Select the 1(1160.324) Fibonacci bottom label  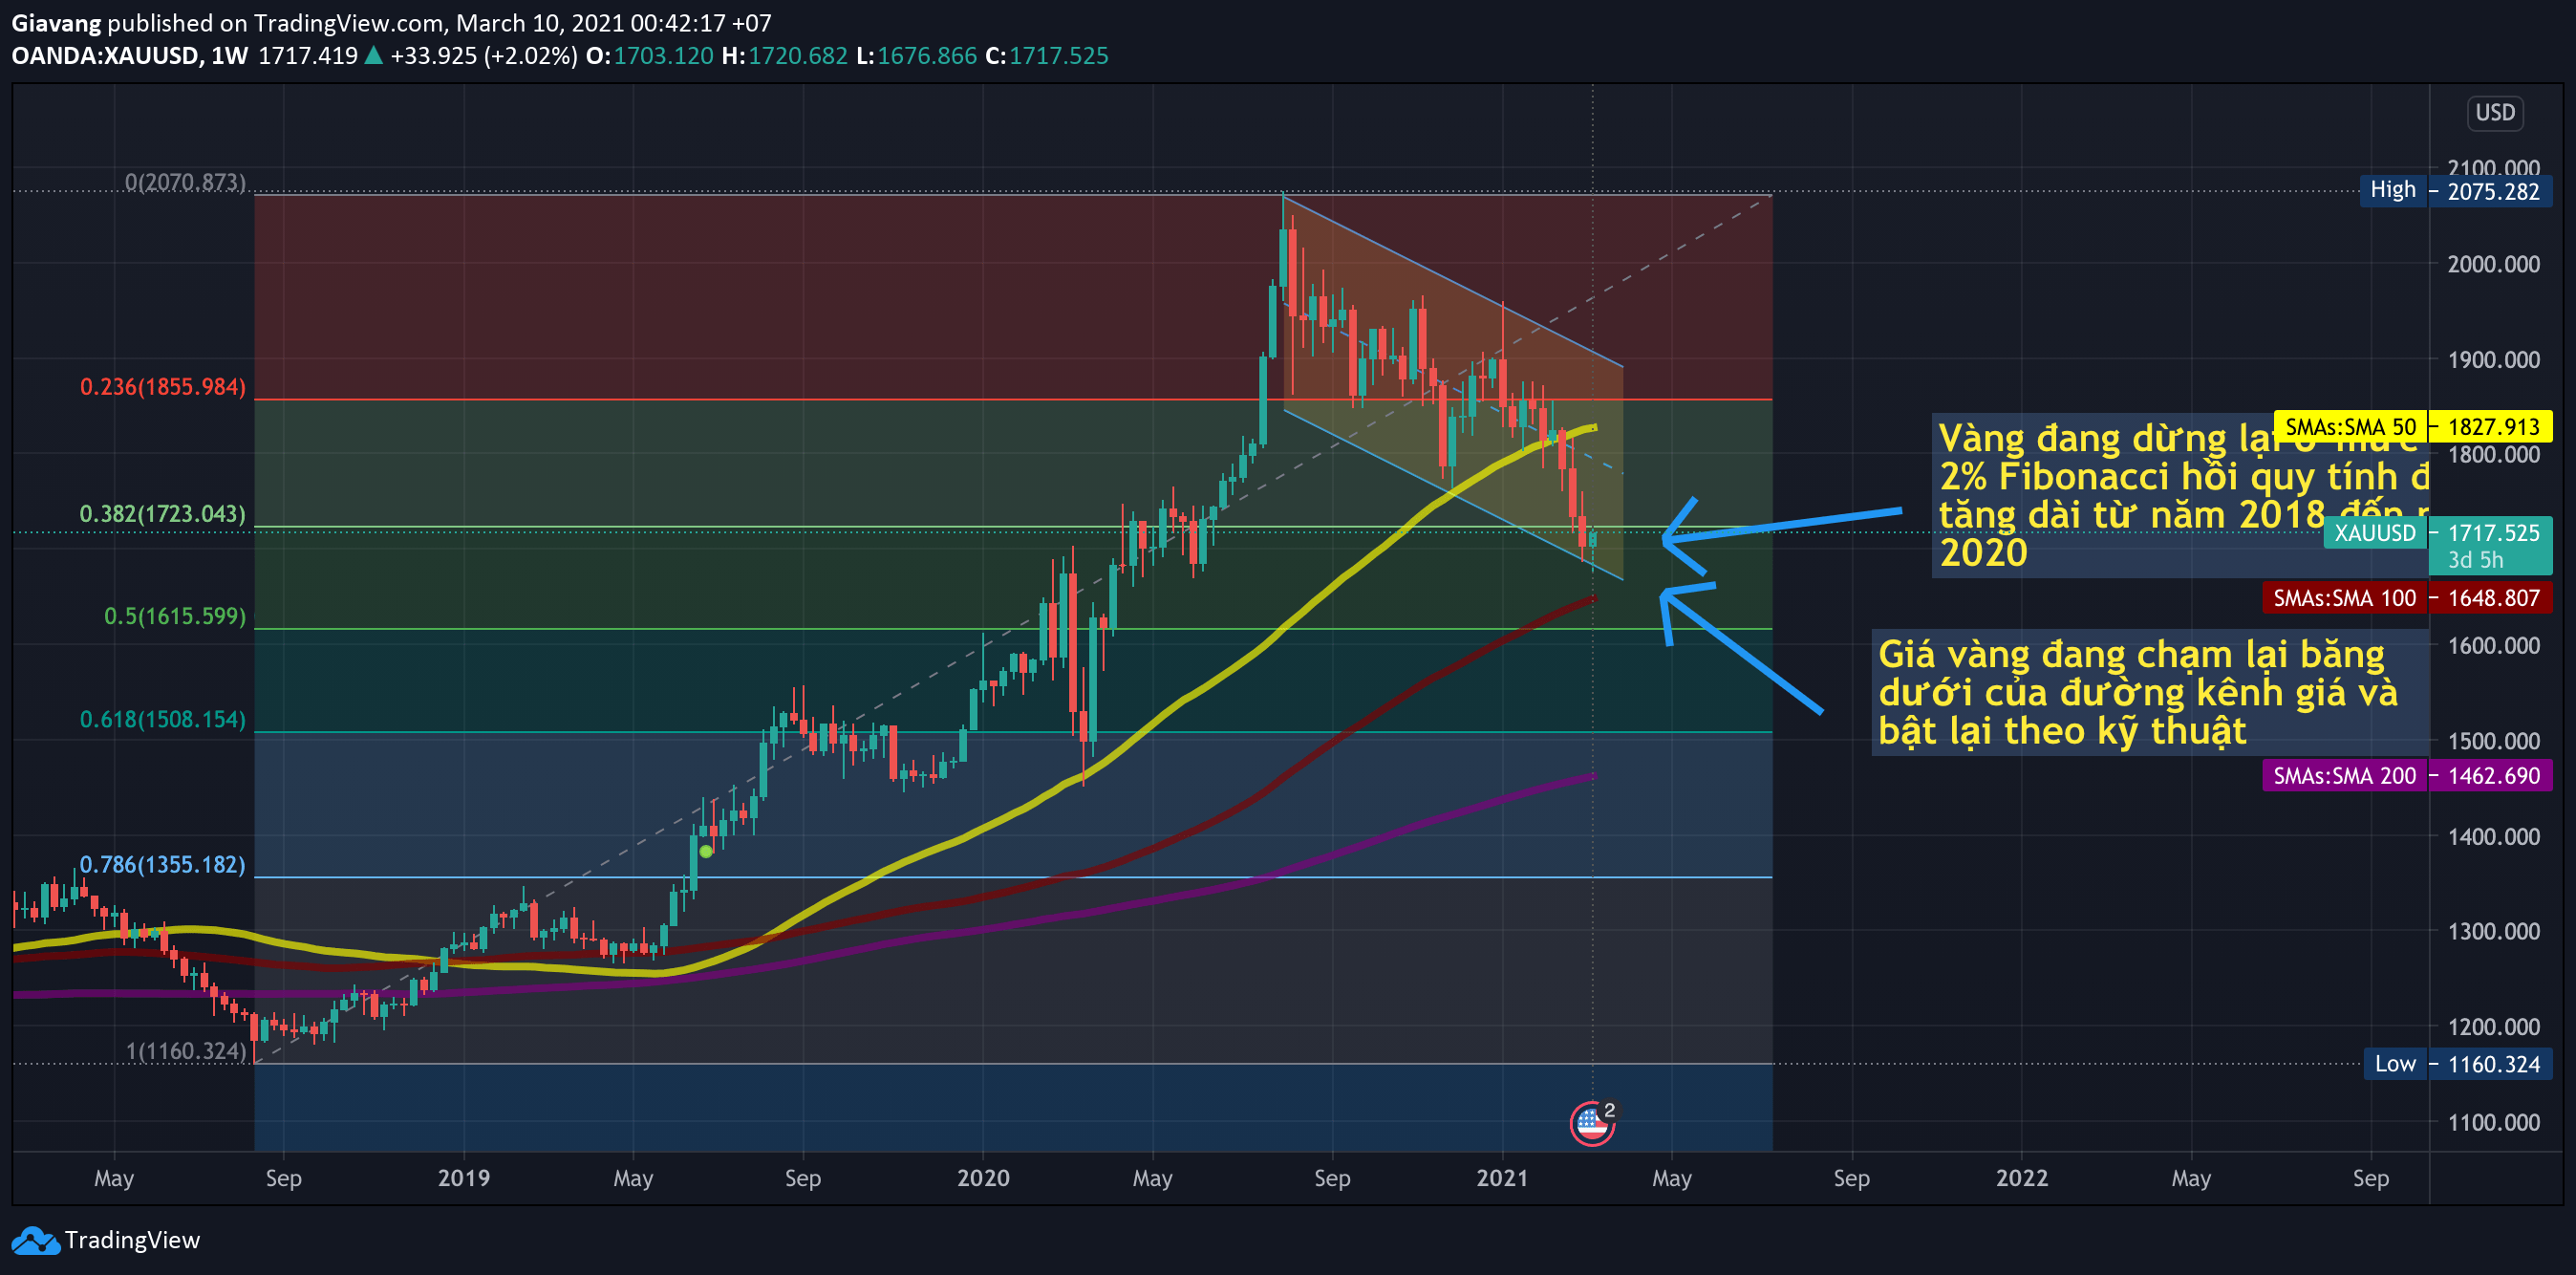coord(186,1050)
